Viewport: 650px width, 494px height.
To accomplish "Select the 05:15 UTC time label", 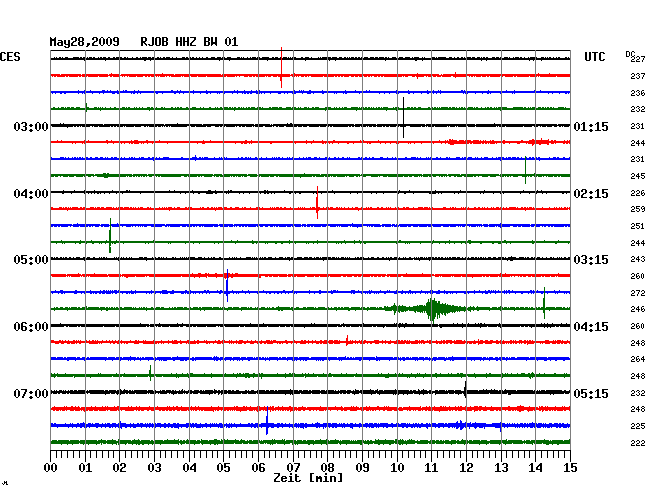I will tap(591, 393).
